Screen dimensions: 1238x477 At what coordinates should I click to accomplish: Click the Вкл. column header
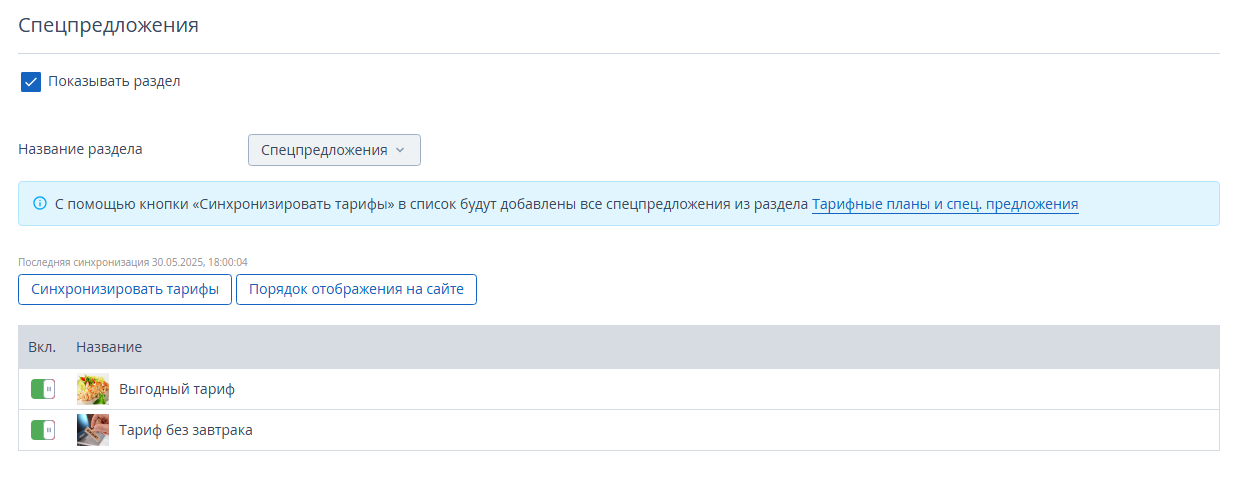pos(42,347)
